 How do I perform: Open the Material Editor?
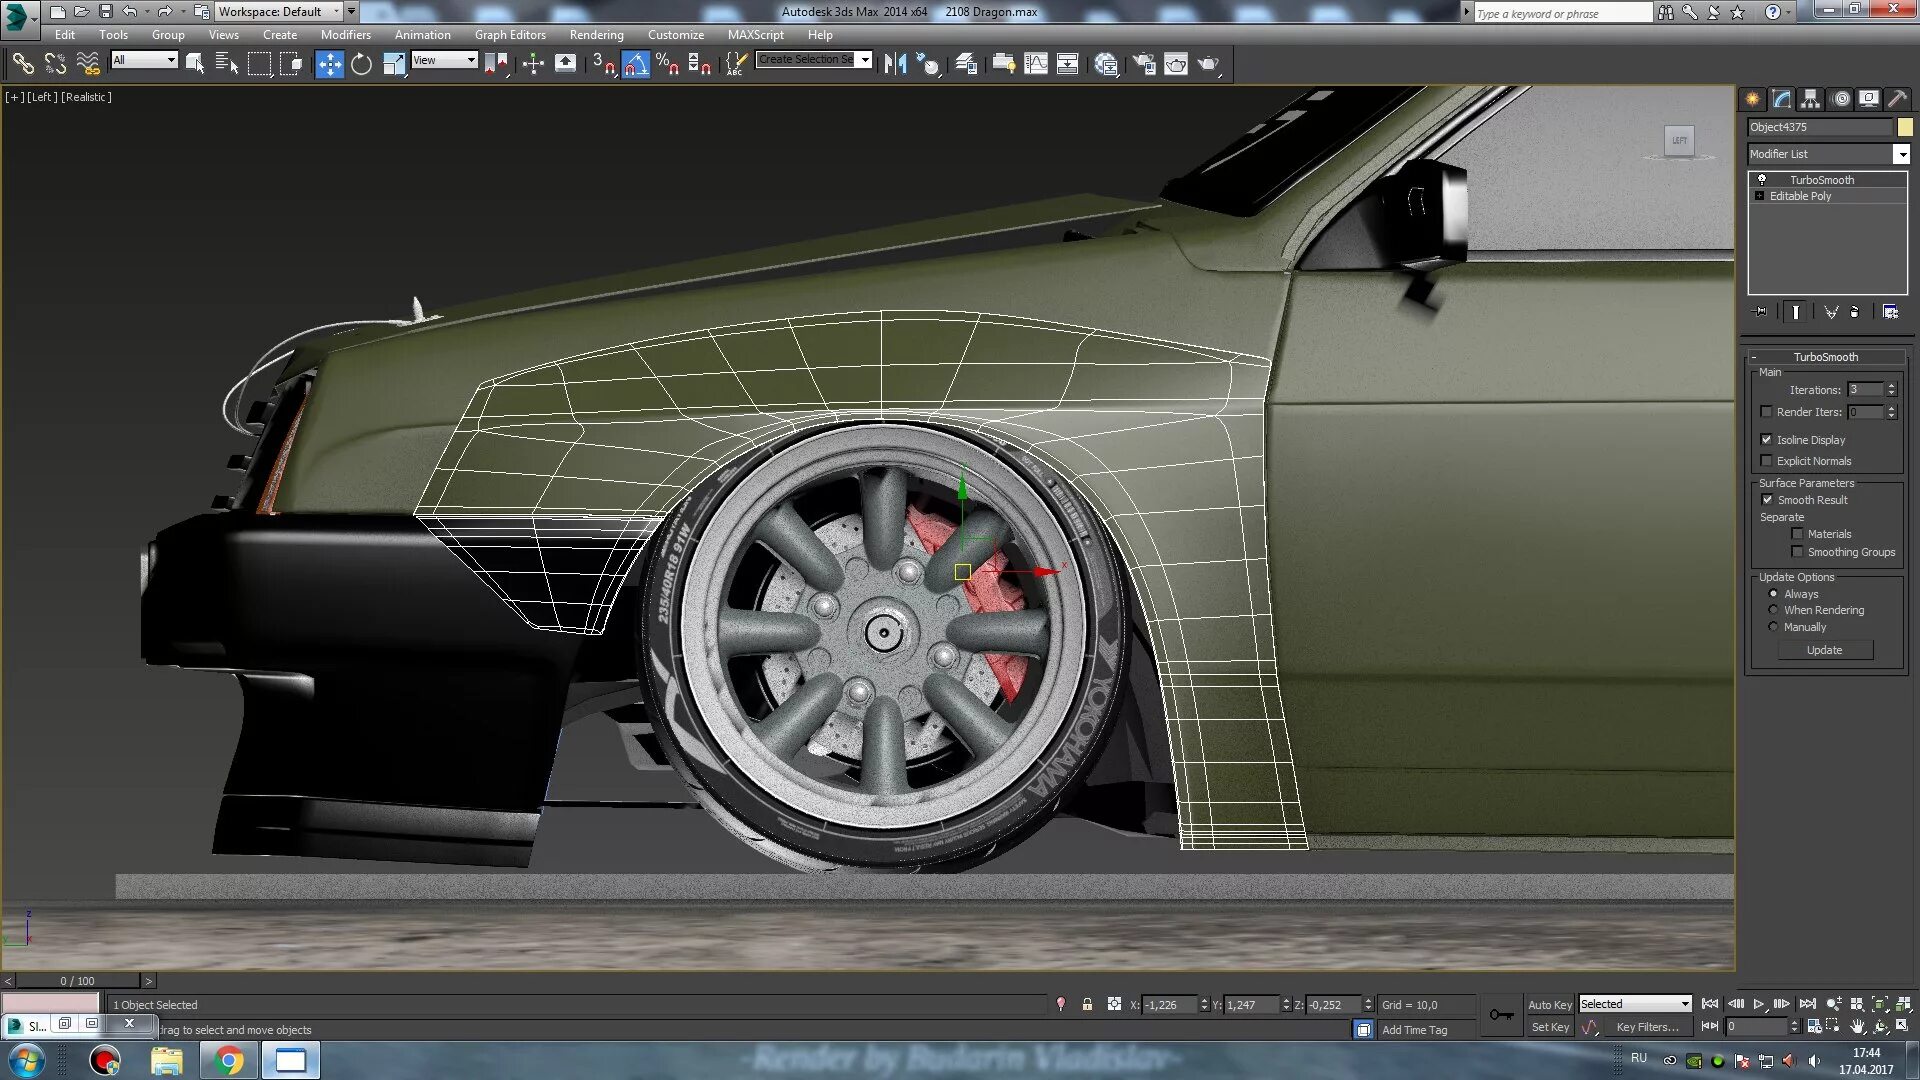pos(1106,64)
